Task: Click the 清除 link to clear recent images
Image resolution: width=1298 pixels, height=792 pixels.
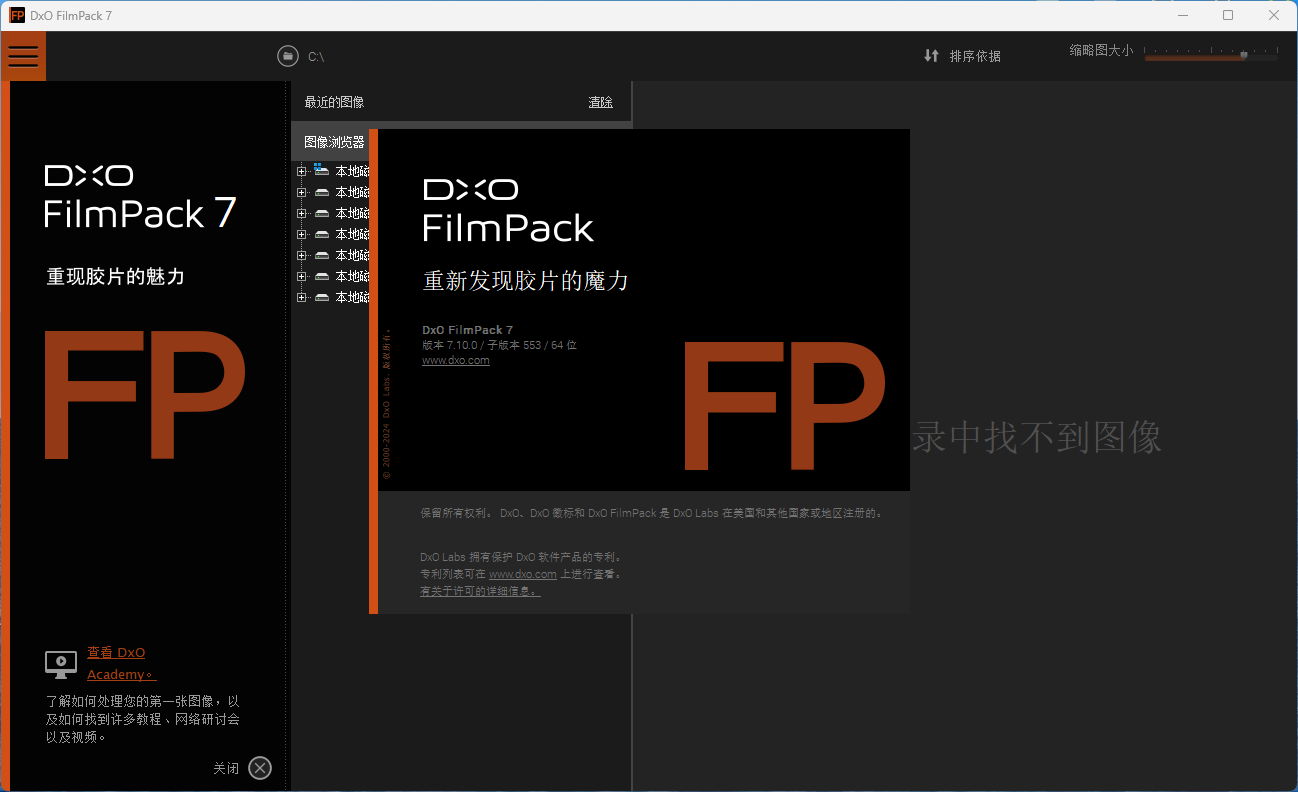Action: pos(600,102)
